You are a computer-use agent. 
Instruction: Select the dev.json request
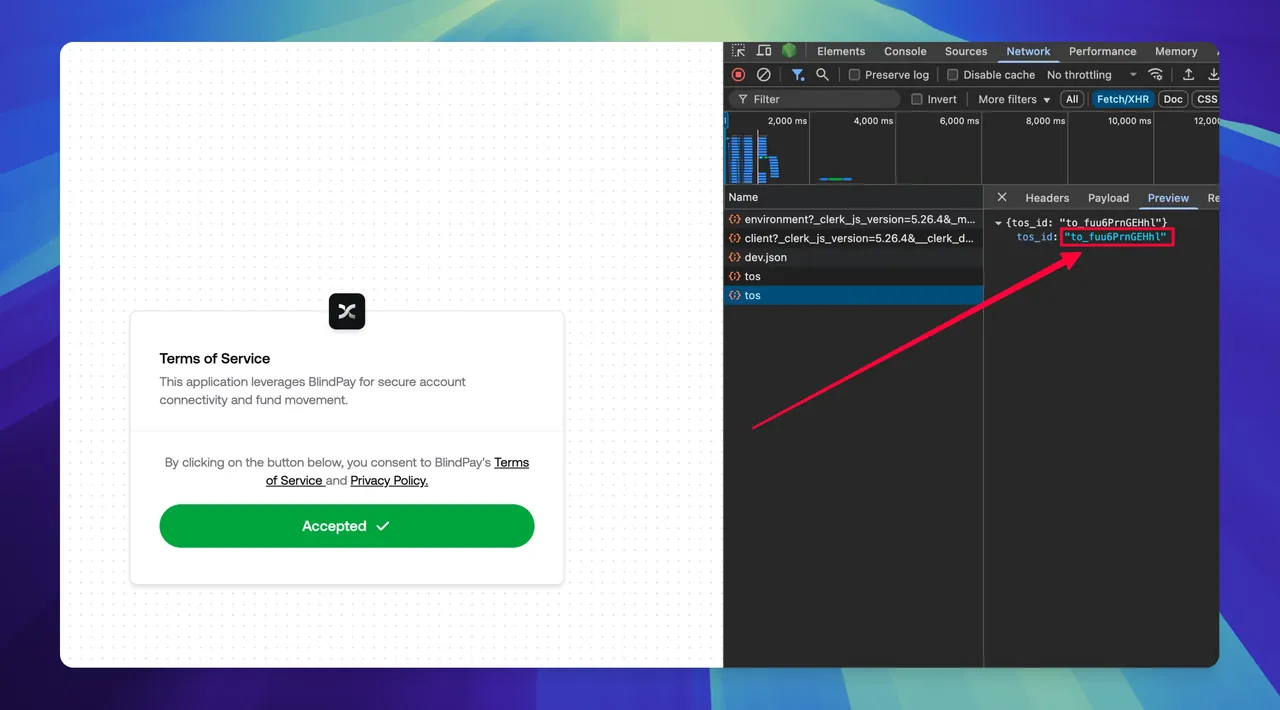coord(853,257)
